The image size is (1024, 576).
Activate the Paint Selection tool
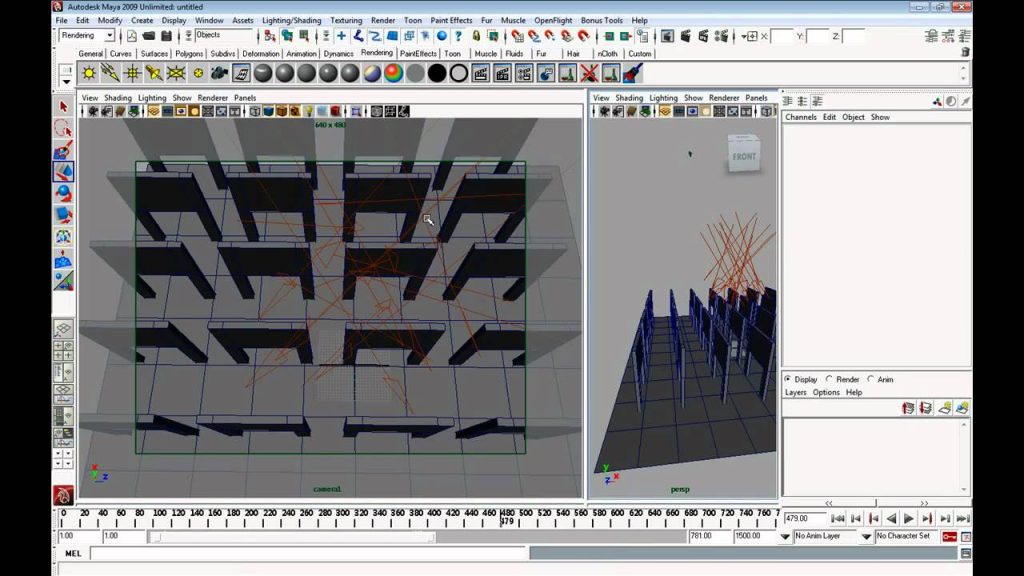pos(63,150)
